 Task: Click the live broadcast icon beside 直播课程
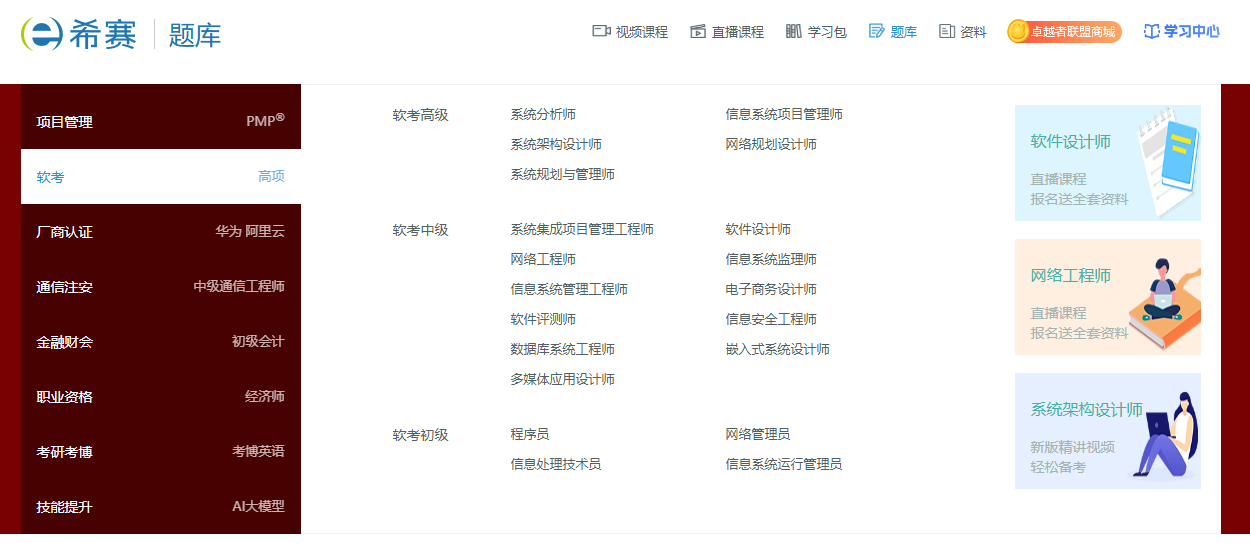(698, 31)
